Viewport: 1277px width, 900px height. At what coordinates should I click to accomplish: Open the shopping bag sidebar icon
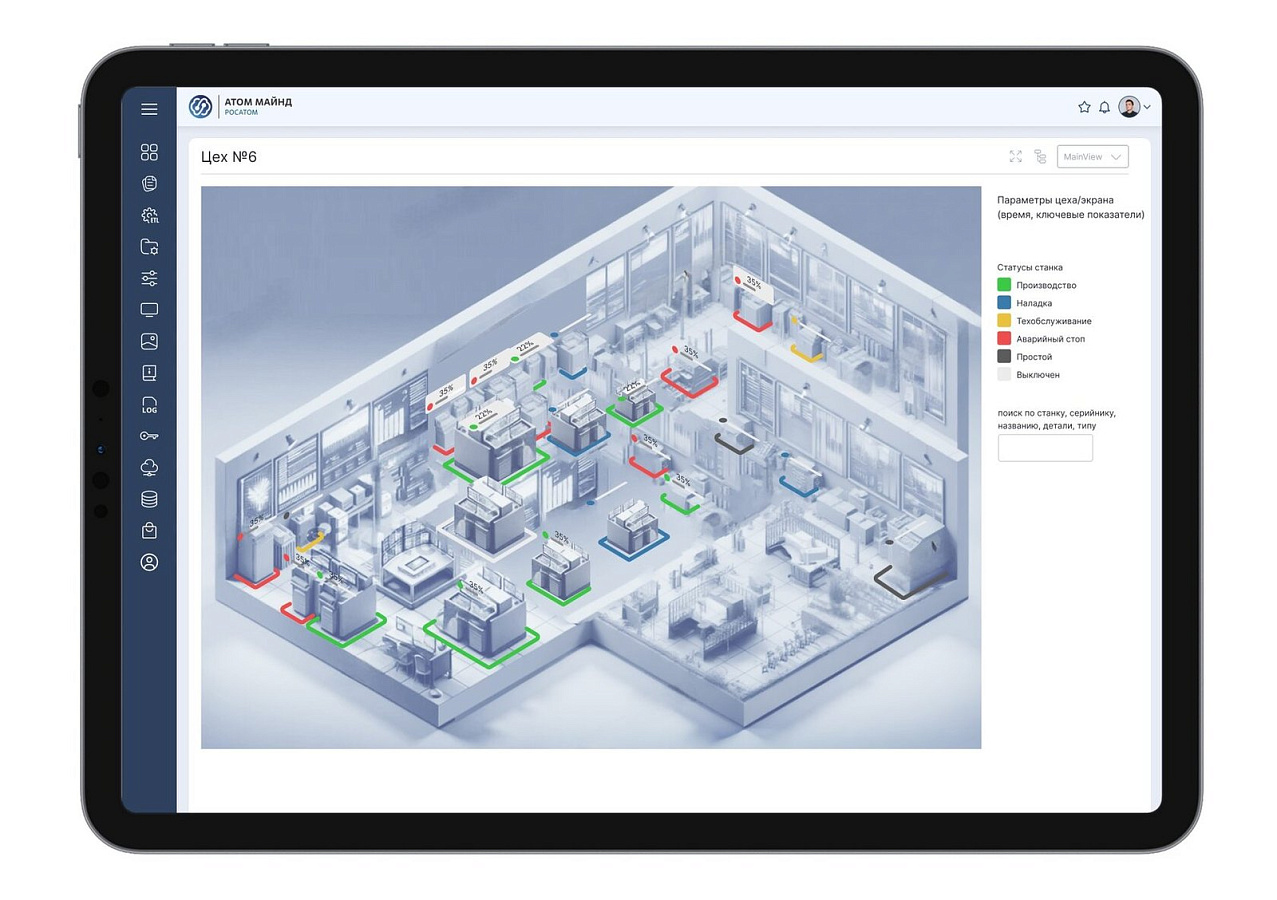149,530
